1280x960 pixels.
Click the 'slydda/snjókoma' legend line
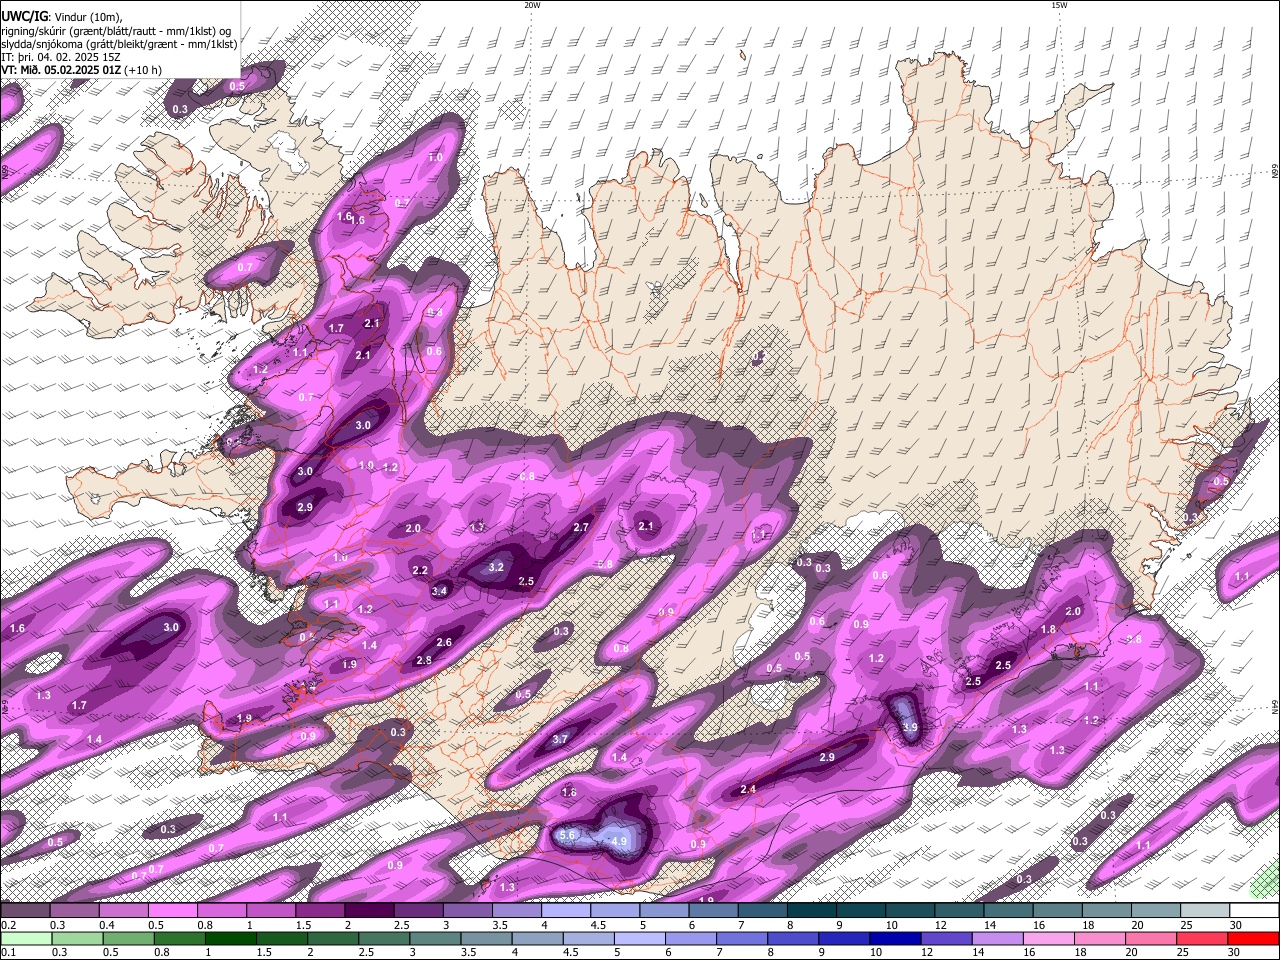coord(119,44)
